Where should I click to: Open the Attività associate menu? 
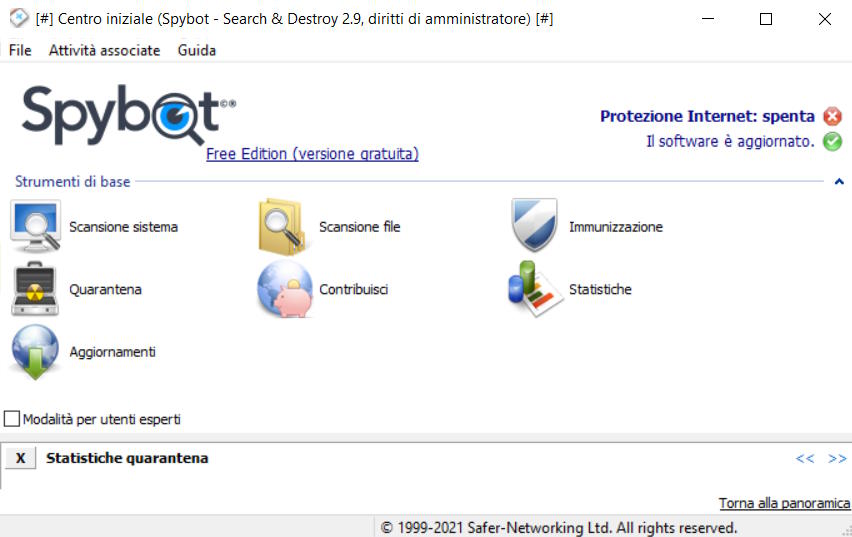click(104, 51)
